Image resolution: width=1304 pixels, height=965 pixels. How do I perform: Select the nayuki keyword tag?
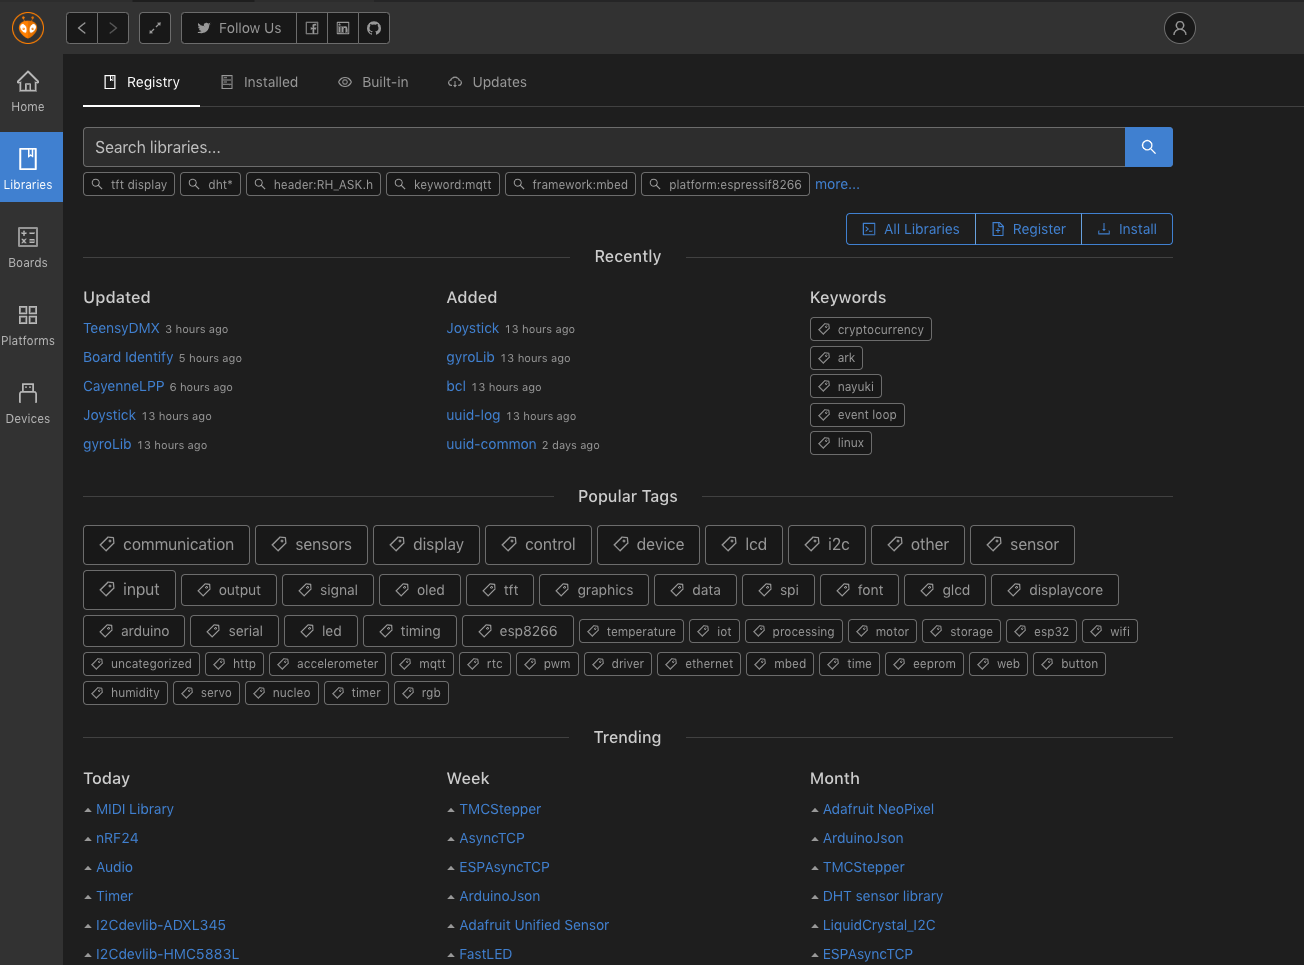pyautogui.click(x=845, y=386)
